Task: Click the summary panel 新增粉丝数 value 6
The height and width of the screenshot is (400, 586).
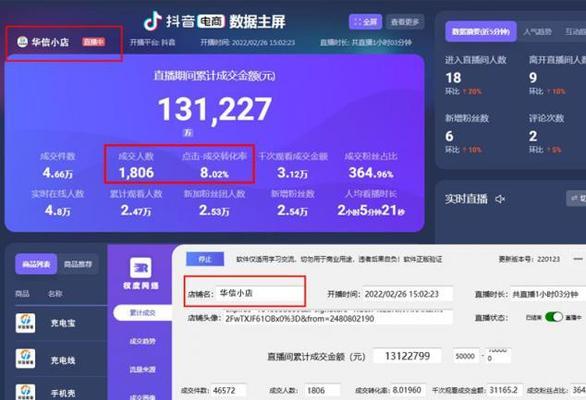Action: tap(450, 136)
